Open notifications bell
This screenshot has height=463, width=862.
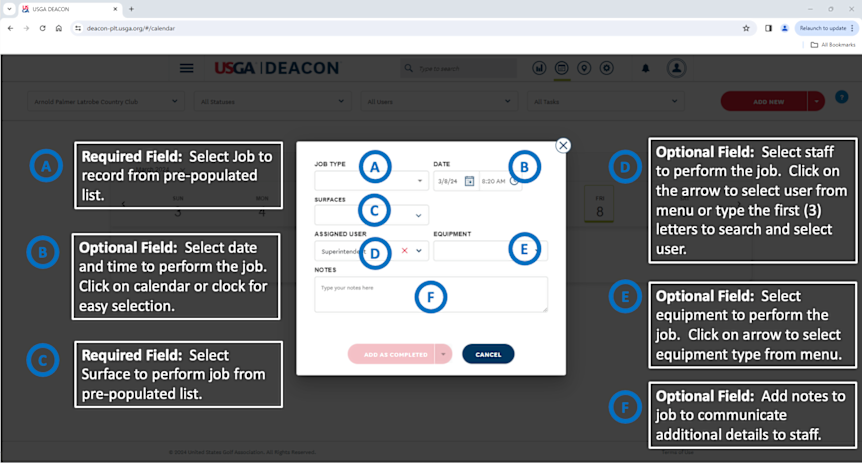[x=645, y=68]
